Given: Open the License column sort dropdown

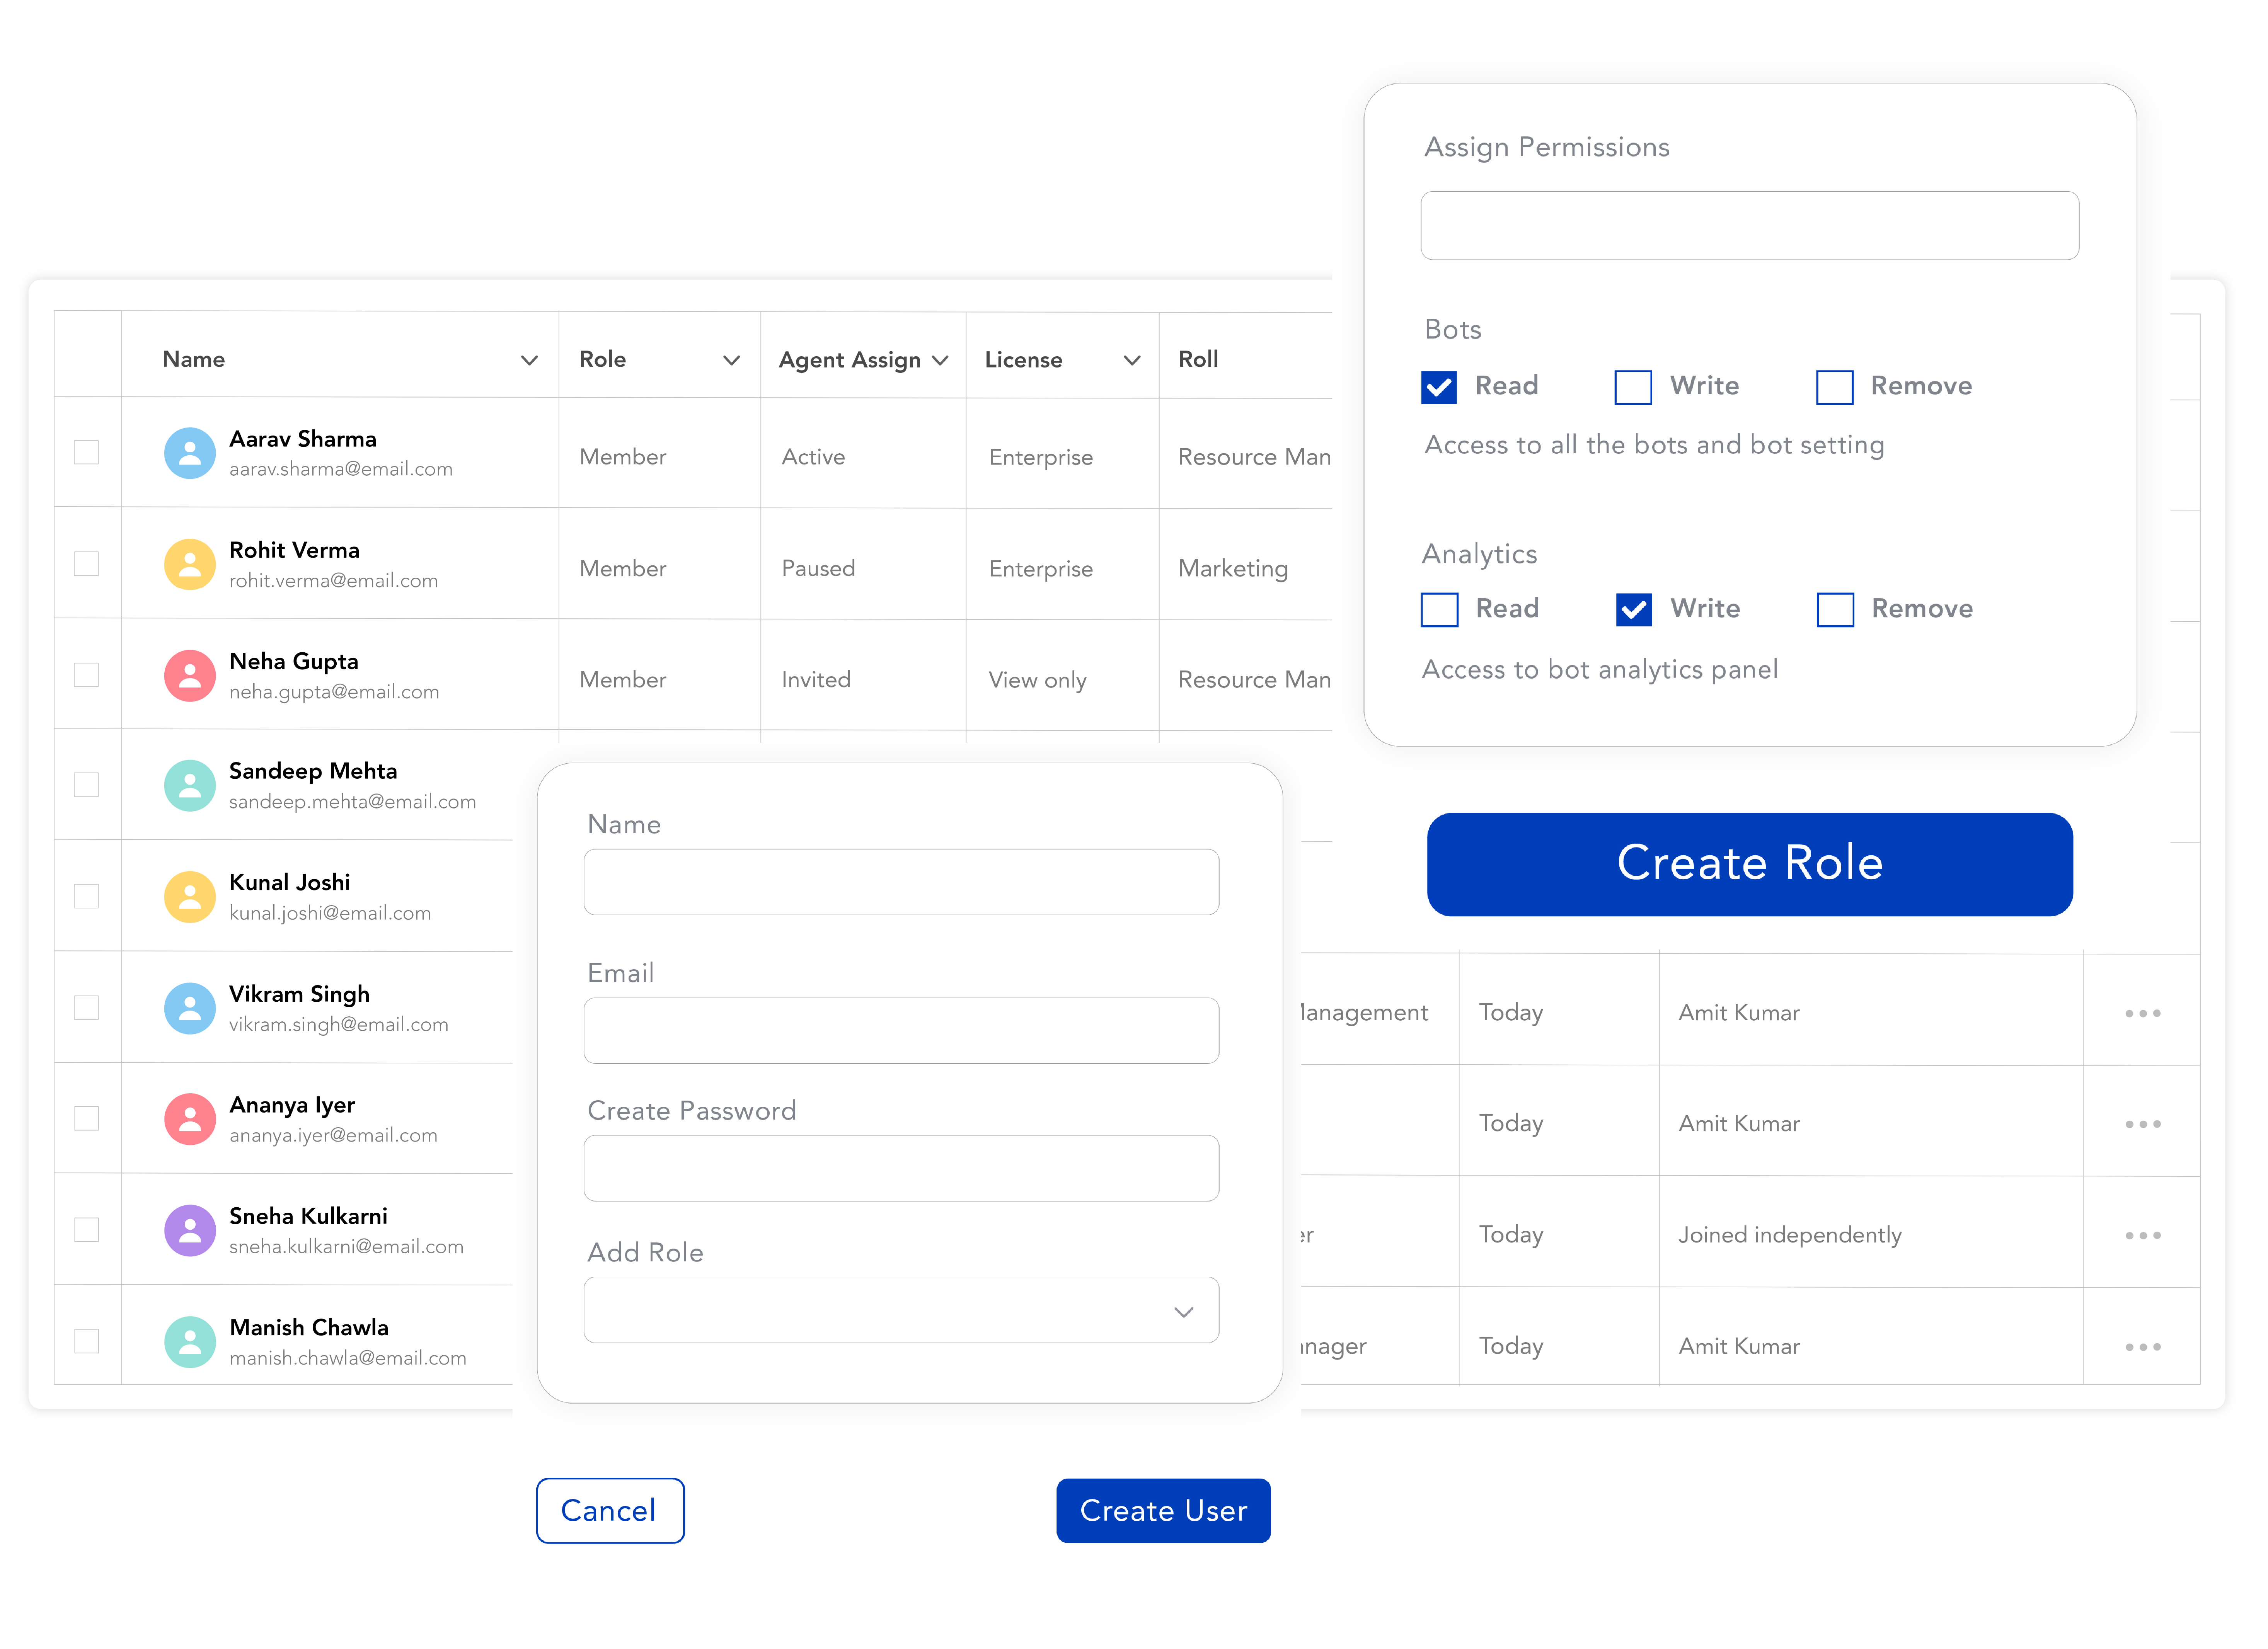Looking at the screenshot, I should tap(1131, 360).
